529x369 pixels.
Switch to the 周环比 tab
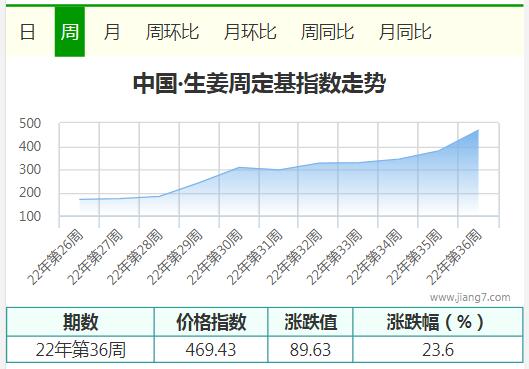coord(172,32)
